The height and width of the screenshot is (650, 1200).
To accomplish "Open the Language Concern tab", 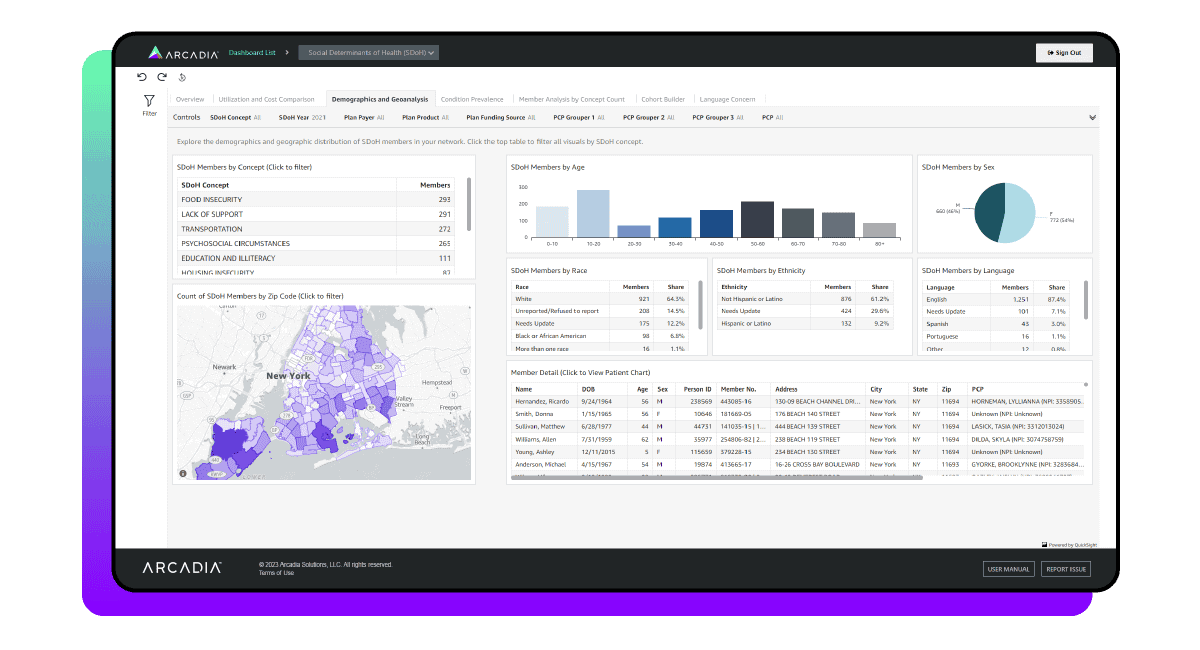I will pos(728,99).
